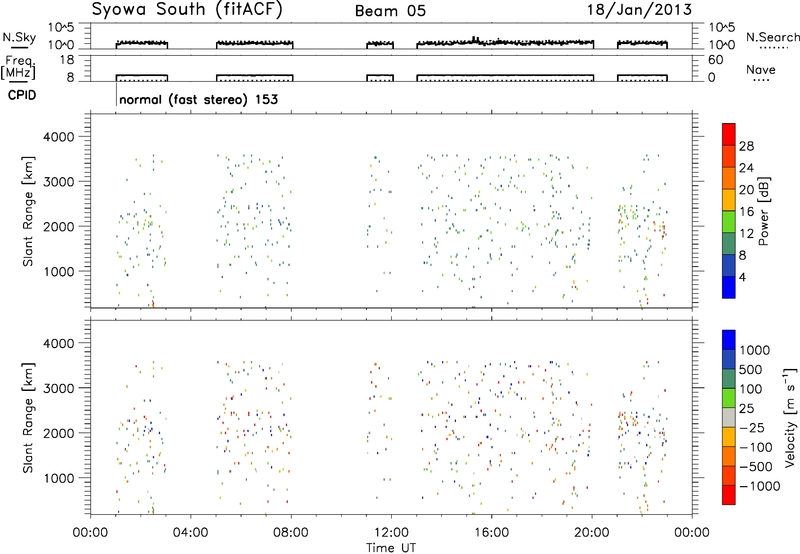This screenshot has width=800, height=554.
Task: Click the blue bottom of Power colorbar
Action: (729, 287)
